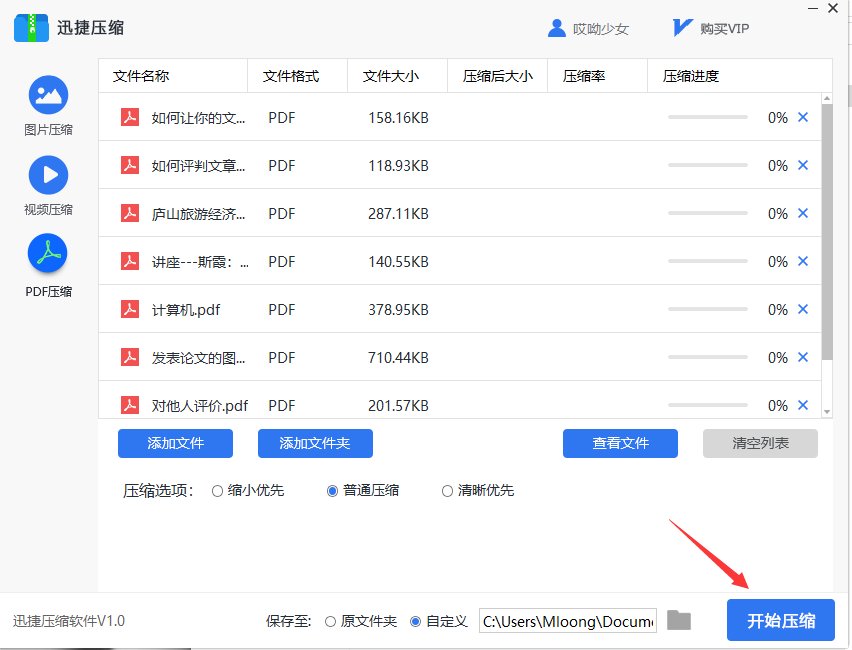The width and height of the screenshot is (852, 650).
Task: Click 清空列表 to clear files
Action: (x=760, y=444)
